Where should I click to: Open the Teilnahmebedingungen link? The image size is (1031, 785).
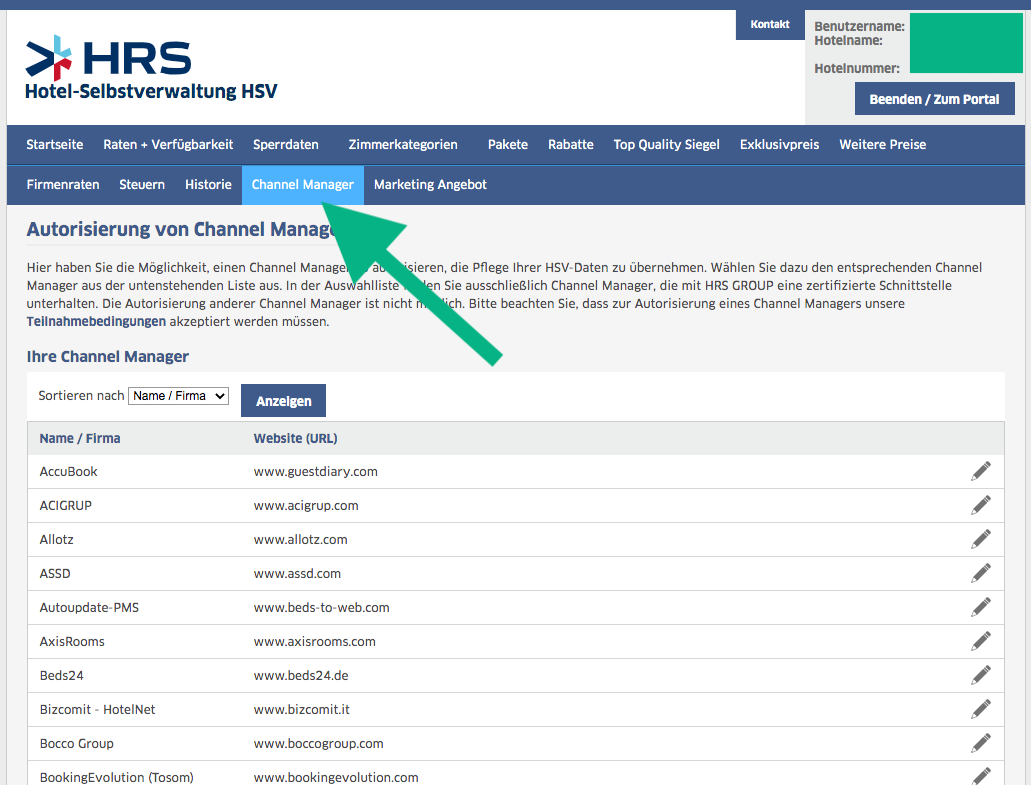click(x=96, y=321)
